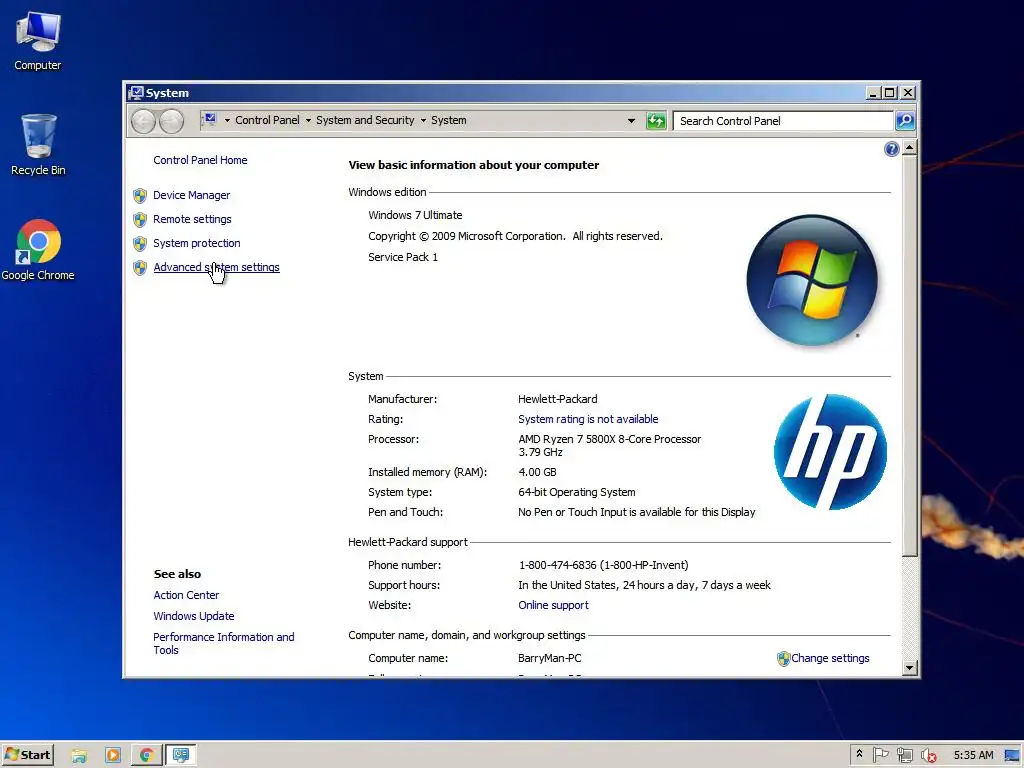
Task: Open the Action Center flag tray icon
Action: pyautogui.click(x=880, y=755)
